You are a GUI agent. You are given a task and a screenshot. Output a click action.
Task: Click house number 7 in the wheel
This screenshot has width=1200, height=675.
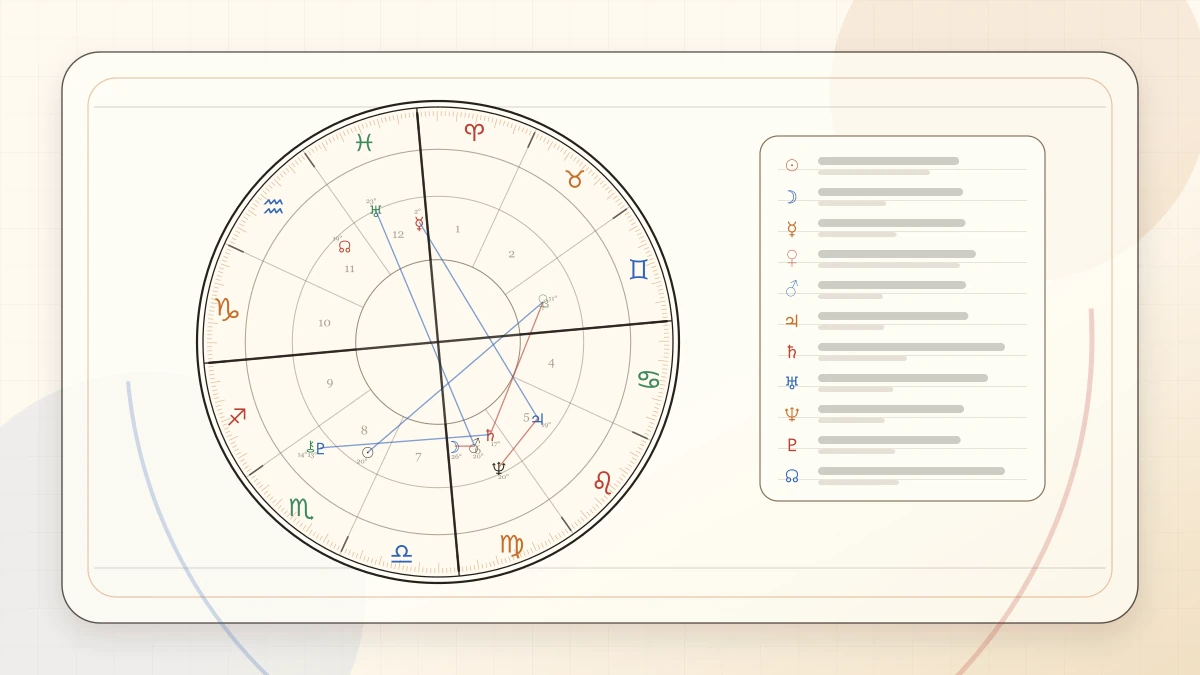(x=418, y=457)
